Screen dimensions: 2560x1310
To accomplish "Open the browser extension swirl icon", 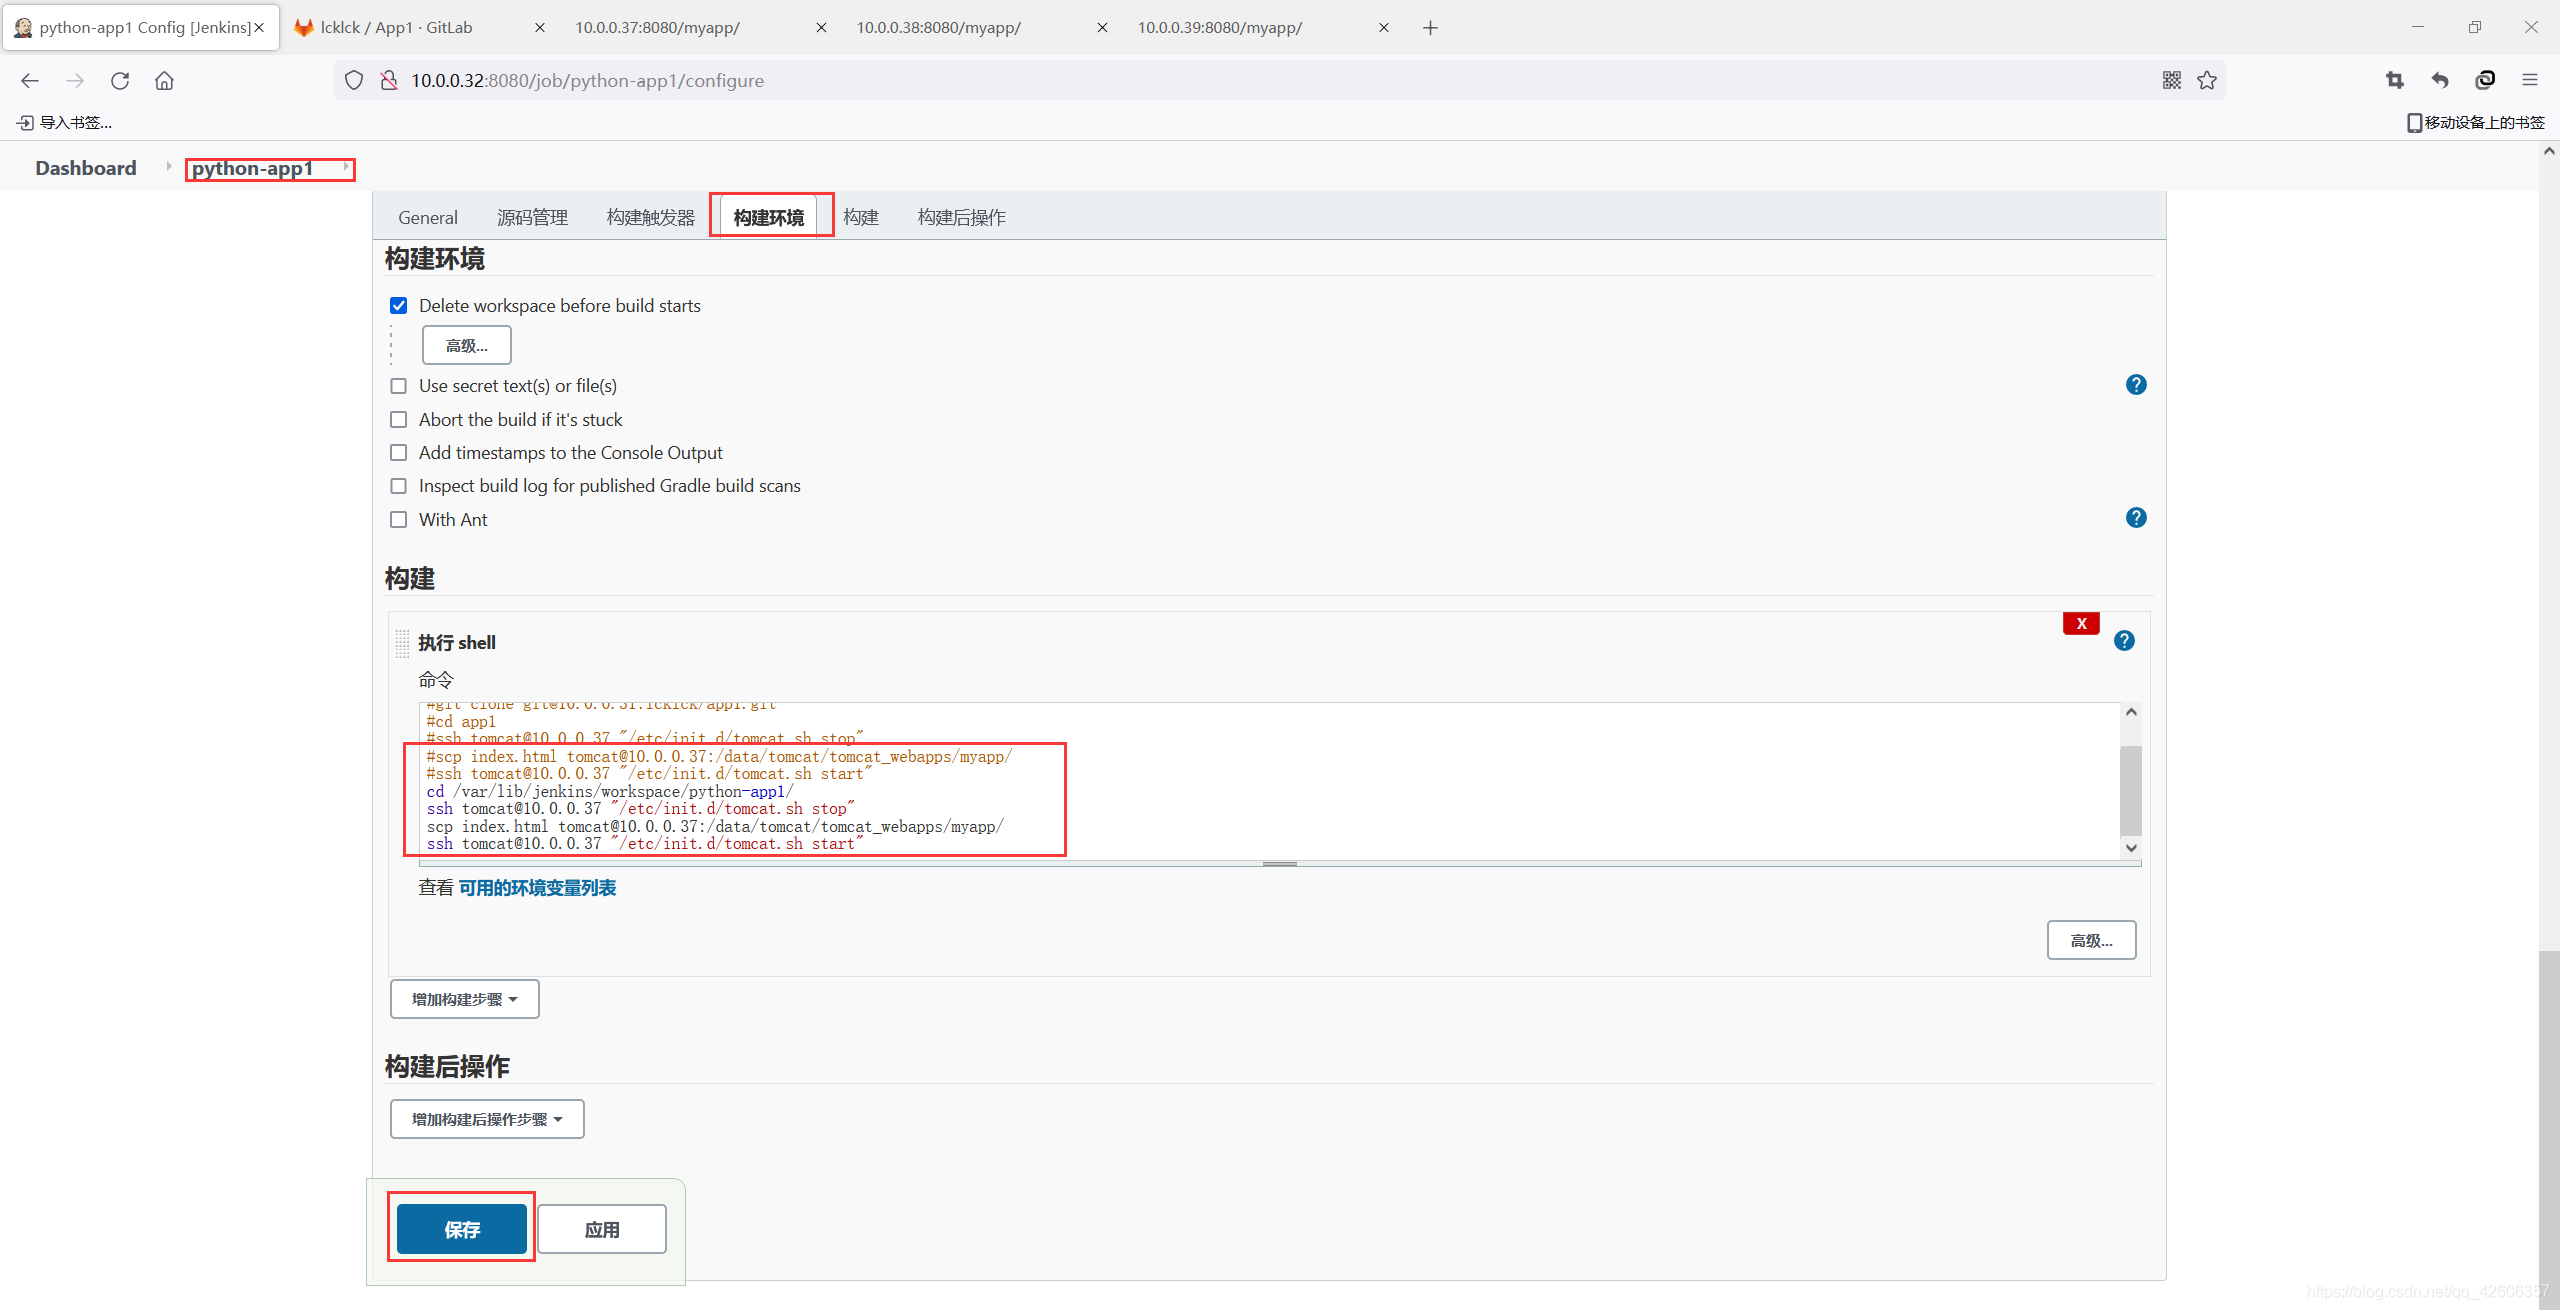I will coord(2485,80).
